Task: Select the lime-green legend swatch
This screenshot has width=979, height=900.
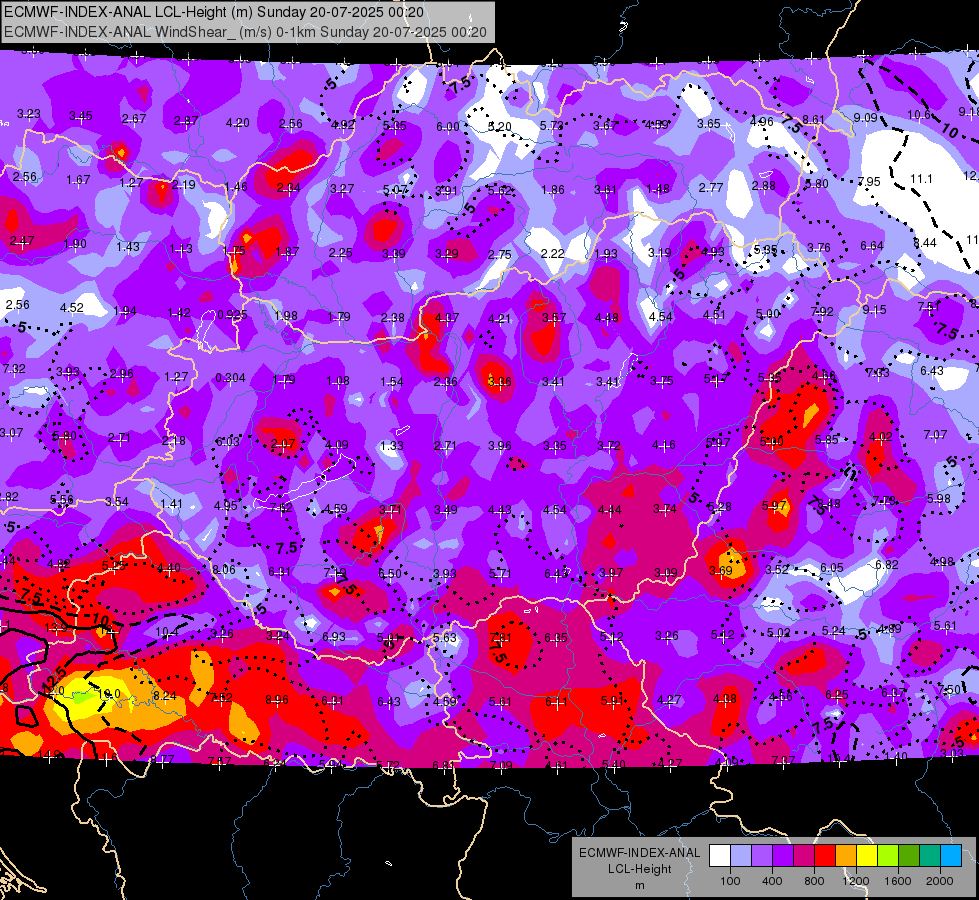Action: (x=888, y=856)
